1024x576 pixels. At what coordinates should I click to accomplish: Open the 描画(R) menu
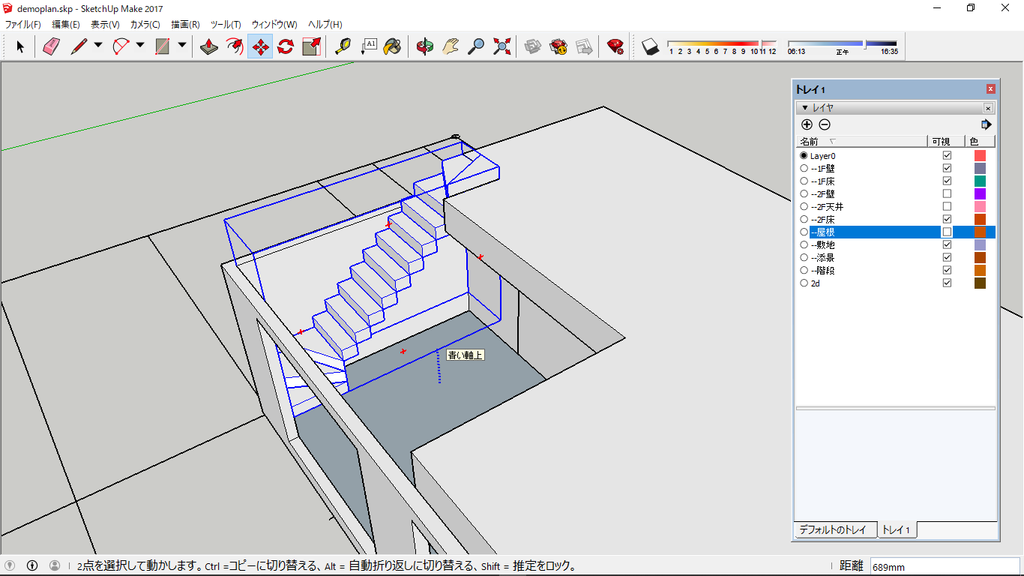point(185,24)
